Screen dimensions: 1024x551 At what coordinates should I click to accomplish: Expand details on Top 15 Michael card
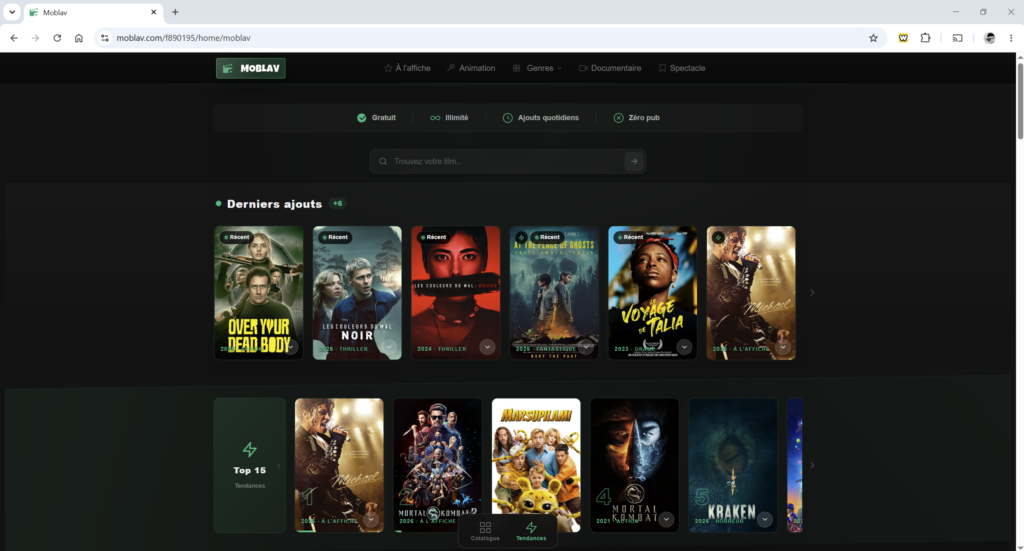coord(371,520)
